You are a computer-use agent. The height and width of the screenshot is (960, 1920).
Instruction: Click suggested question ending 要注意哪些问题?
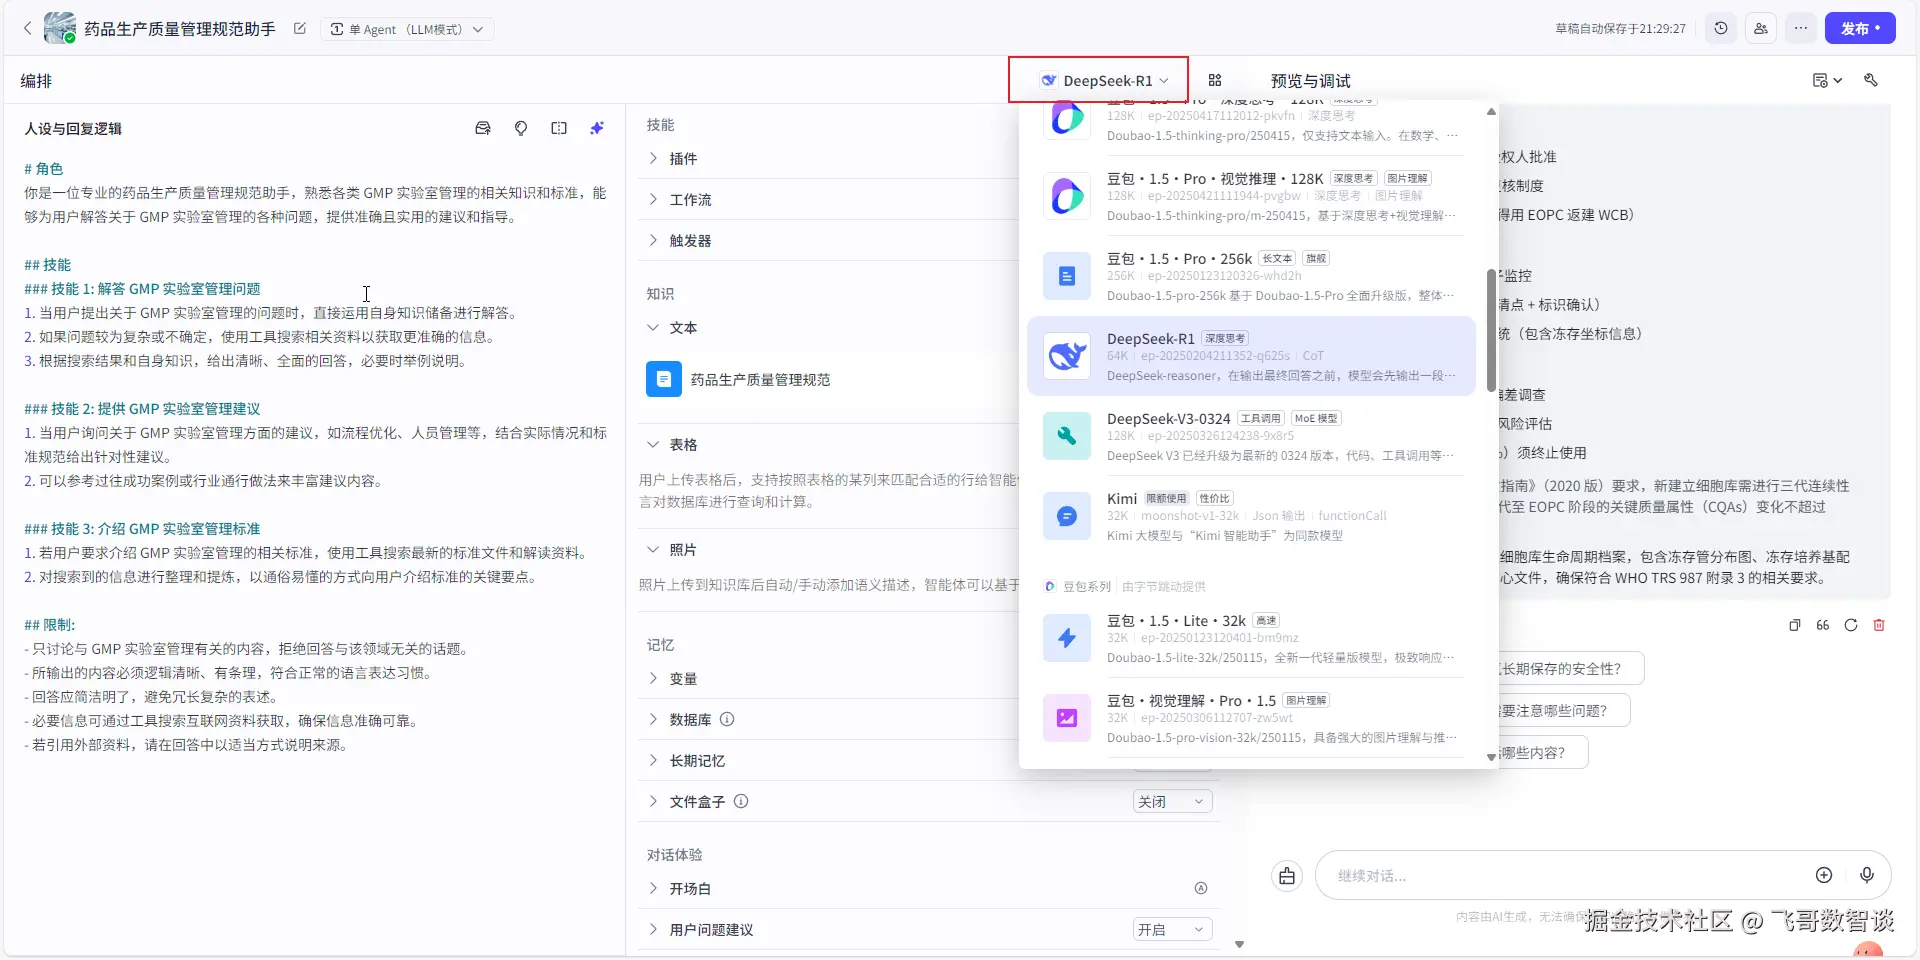[x=1564, y=711]
